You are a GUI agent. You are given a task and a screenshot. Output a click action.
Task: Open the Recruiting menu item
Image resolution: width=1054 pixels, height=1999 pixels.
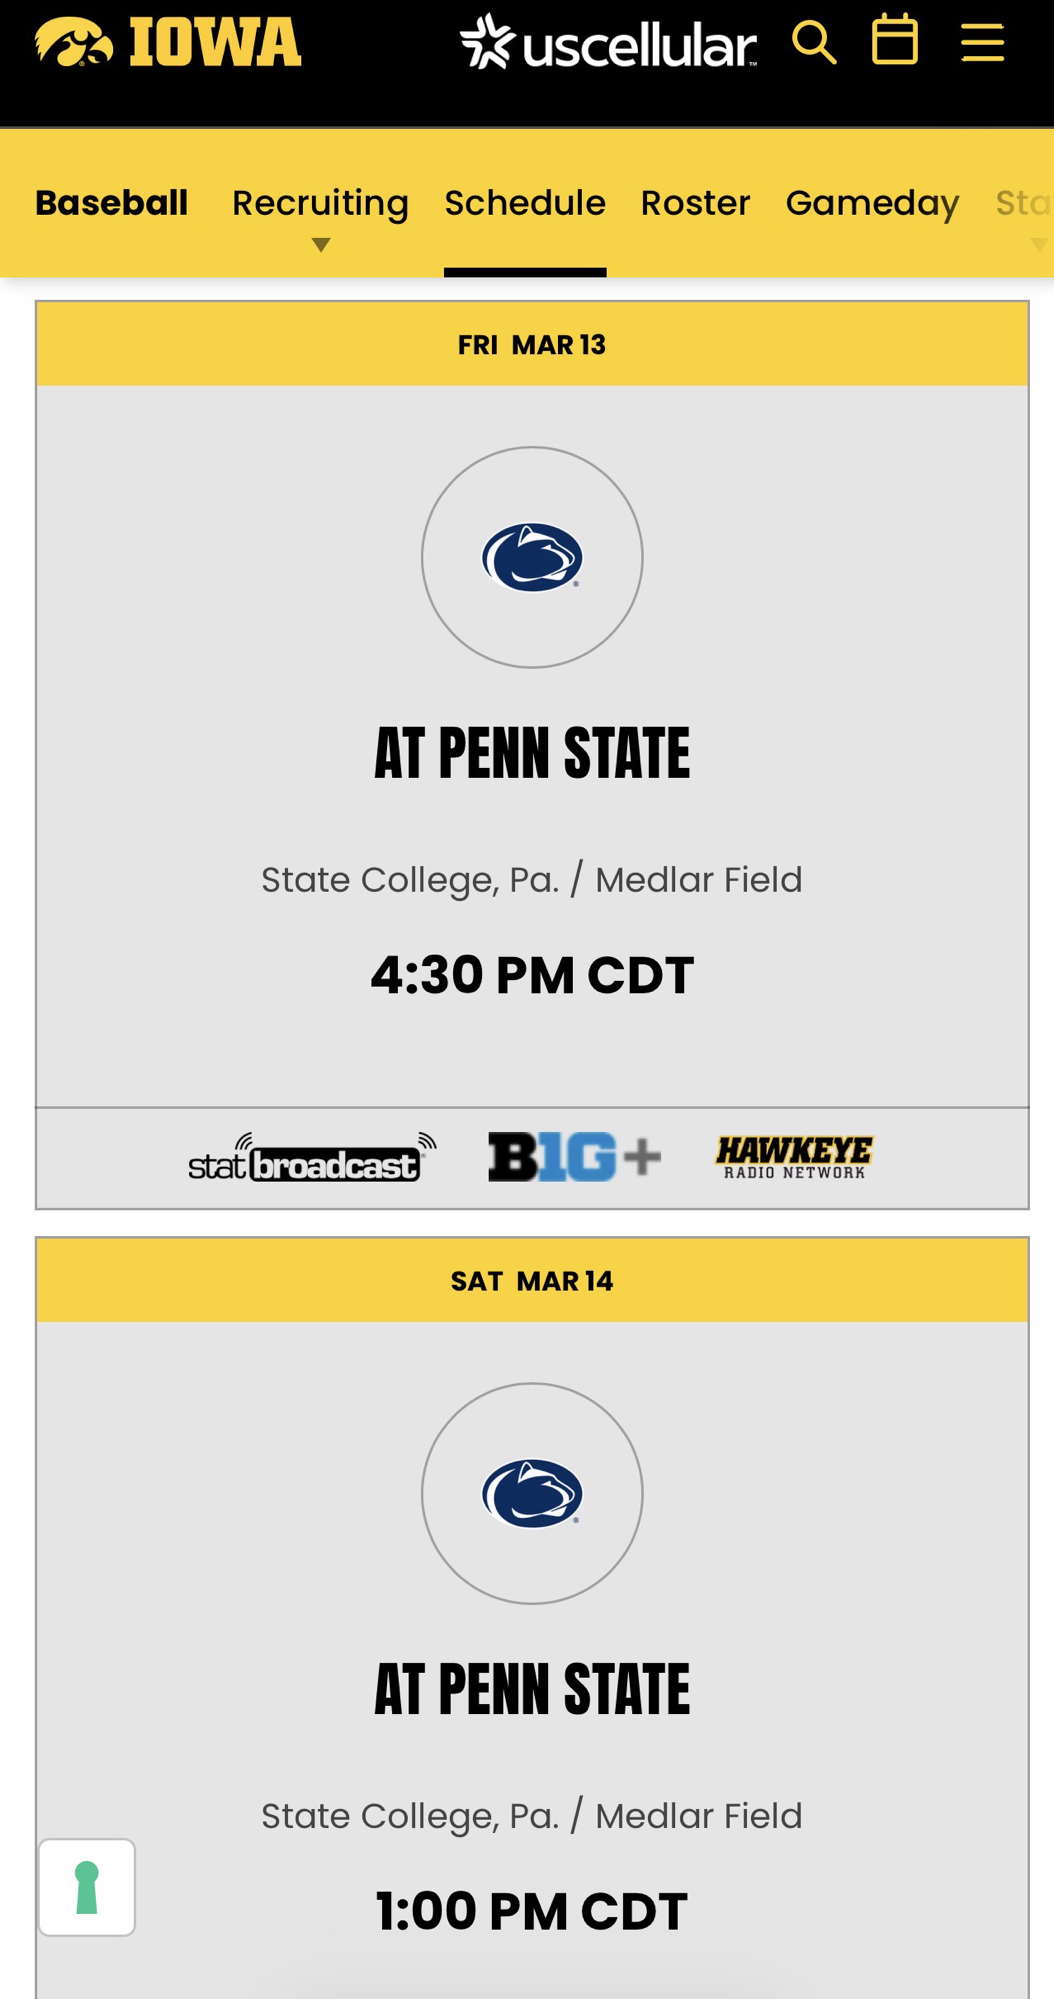pyautogui.click(x=320, y=203)
